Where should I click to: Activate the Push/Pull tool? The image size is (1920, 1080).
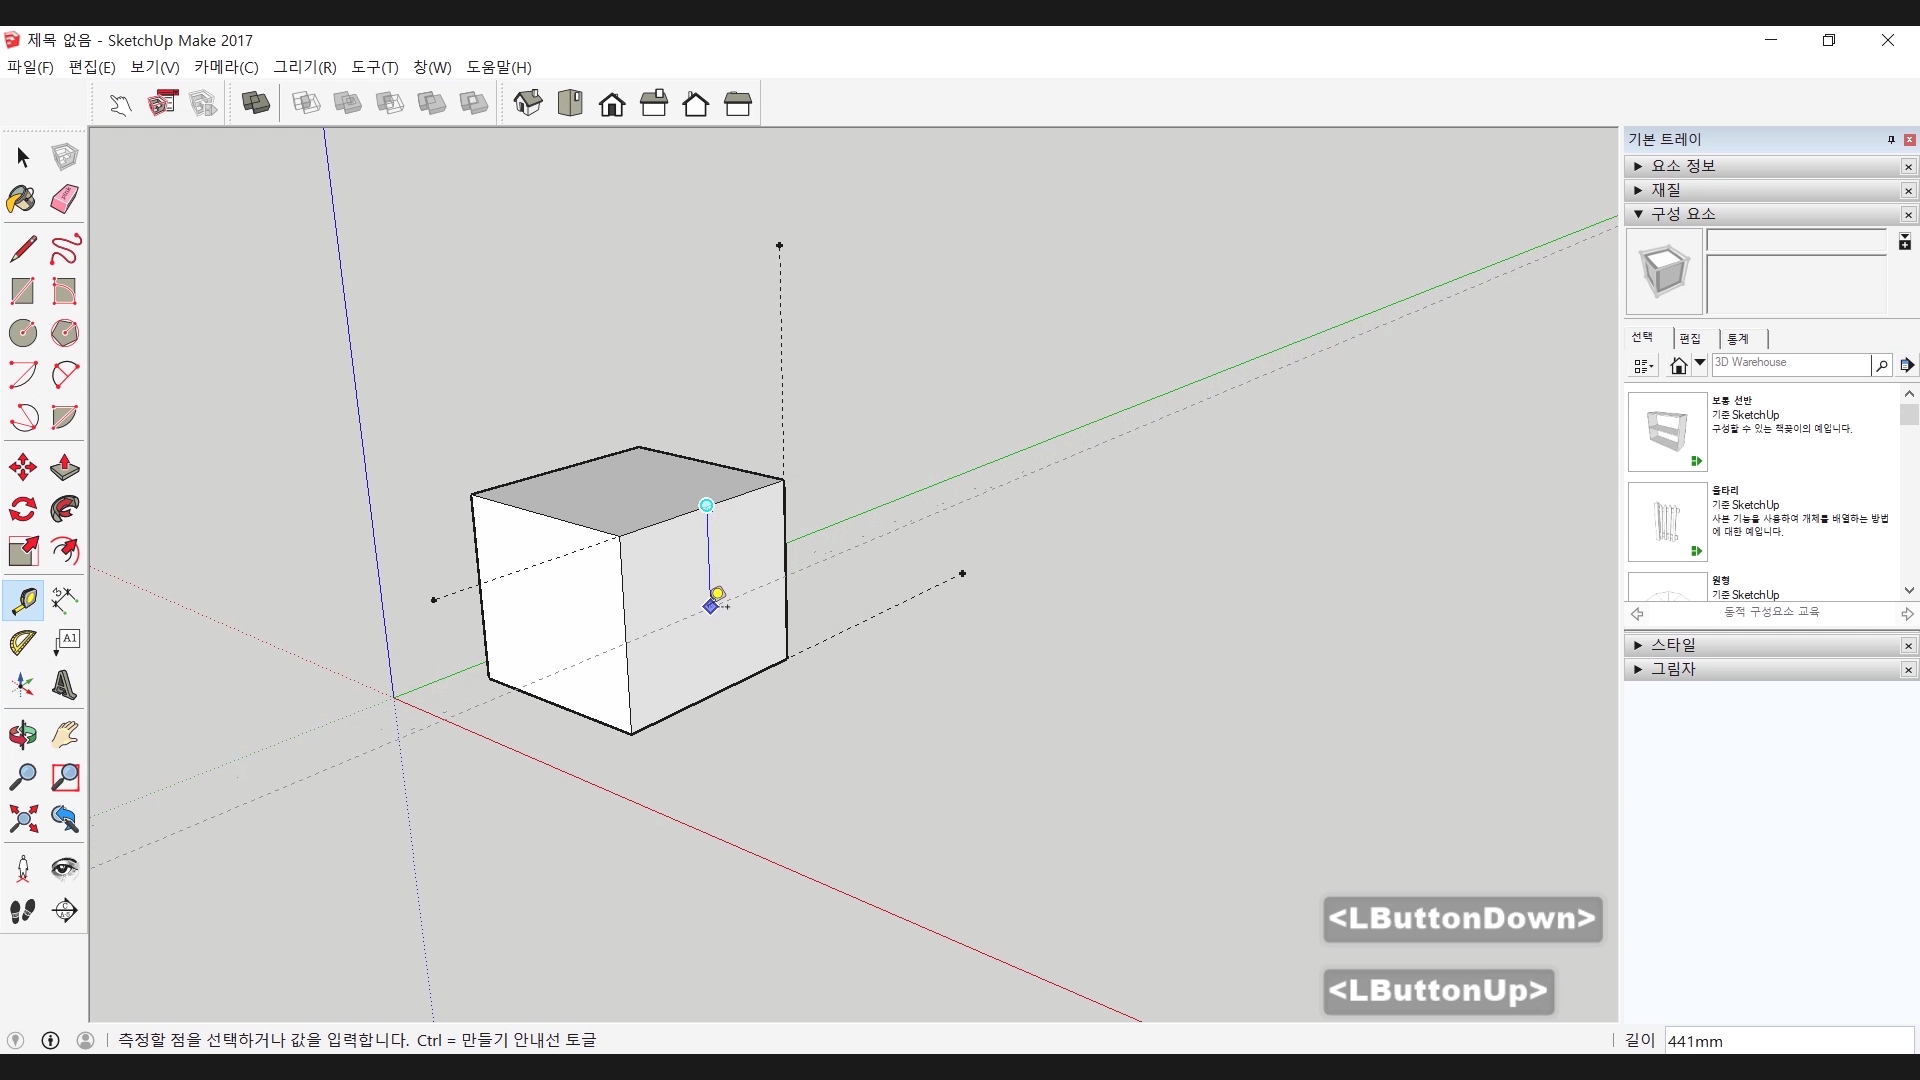click(x=64, y=467)
